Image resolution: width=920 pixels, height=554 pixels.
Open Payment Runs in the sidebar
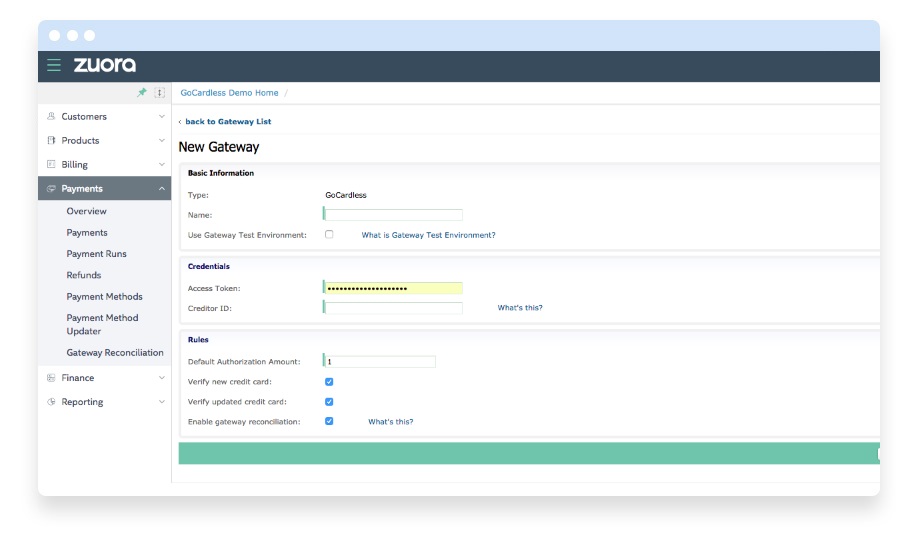click(x=96, y=254)
